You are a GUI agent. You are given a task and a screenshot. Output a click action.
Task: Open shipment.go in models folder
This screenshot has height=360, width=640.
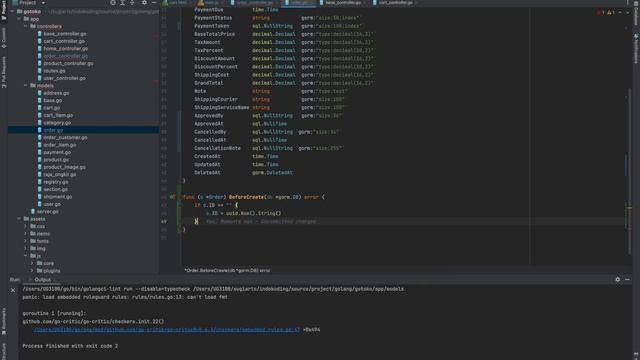coord(58,196)
